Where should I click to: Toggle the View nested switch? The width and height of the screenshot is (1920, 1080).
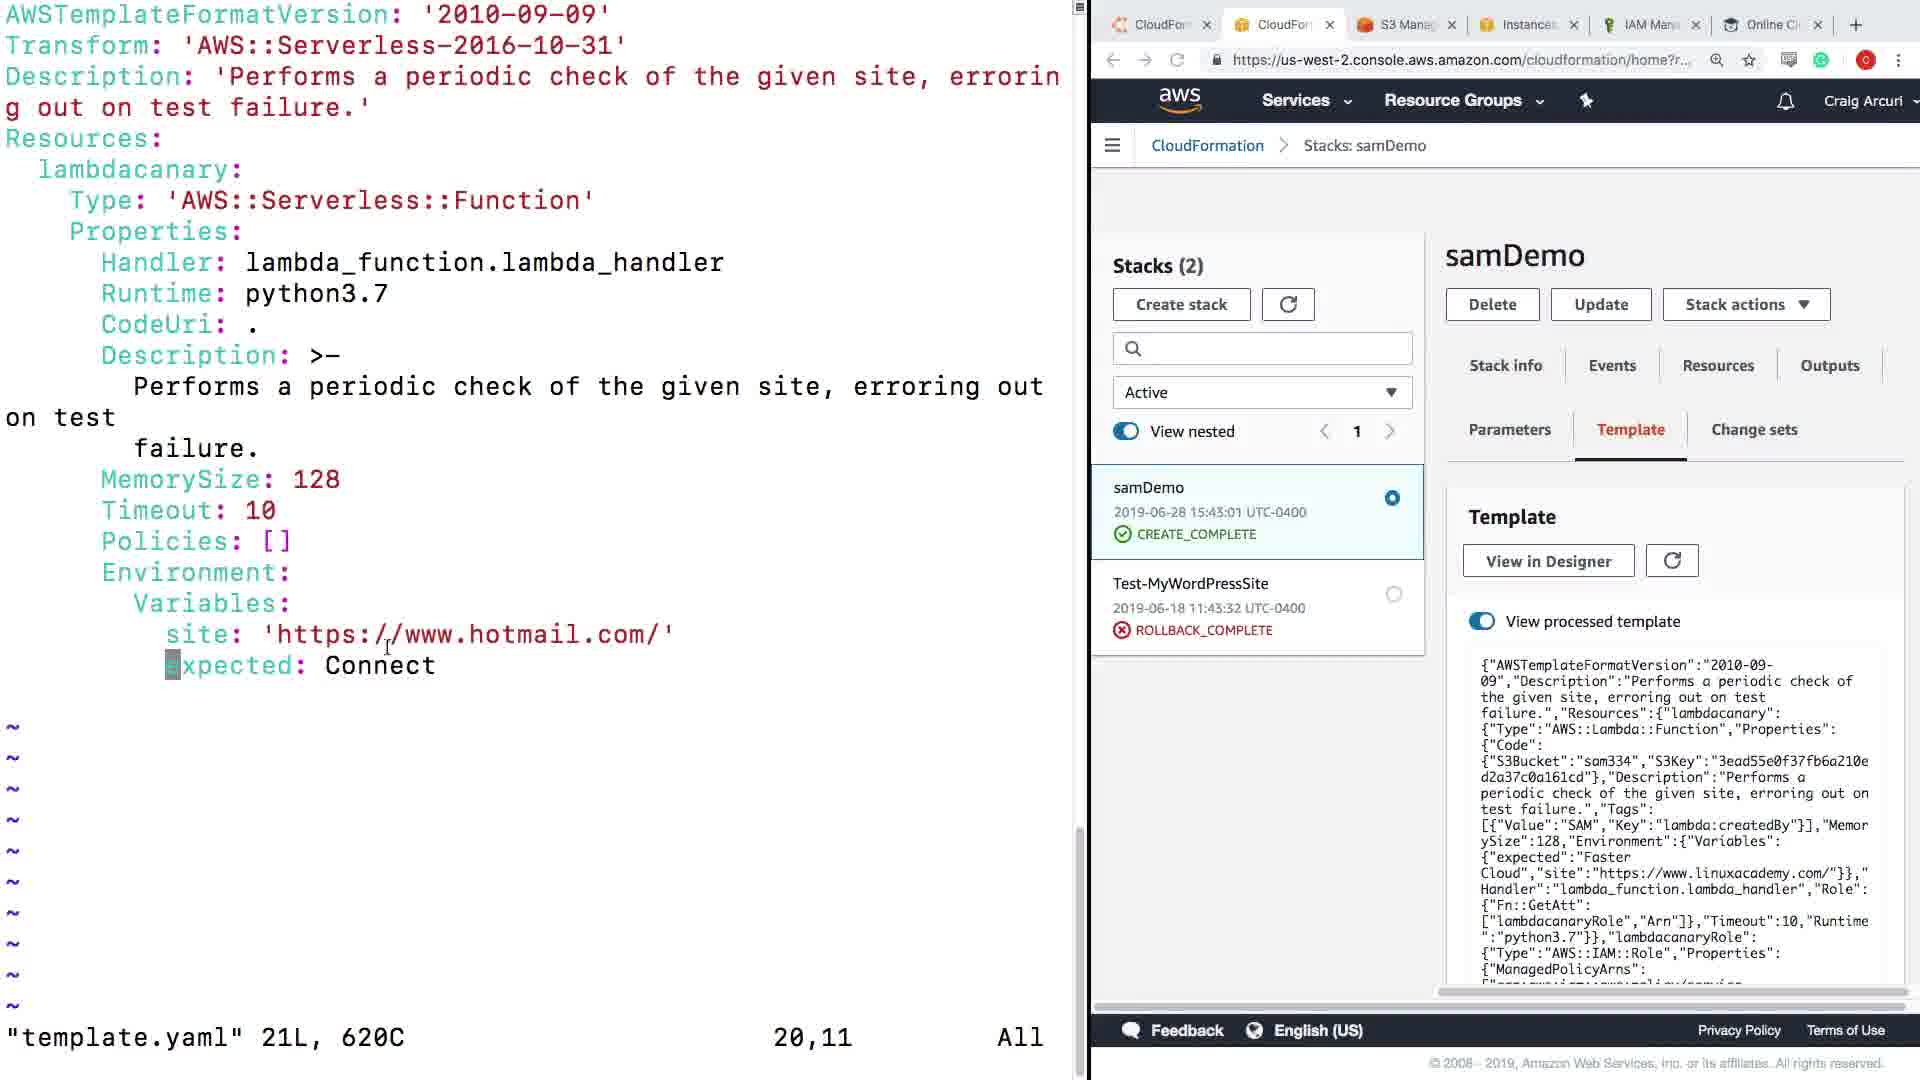point(1126,432)
